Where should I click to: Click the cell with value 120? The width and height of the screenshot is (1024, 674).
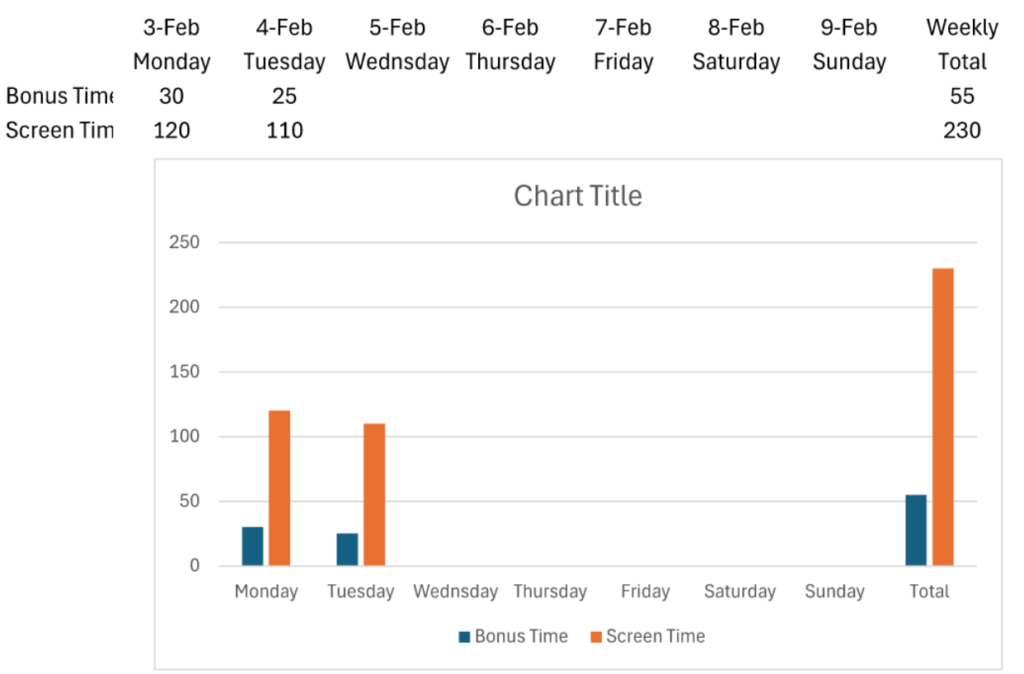[172, 130]
